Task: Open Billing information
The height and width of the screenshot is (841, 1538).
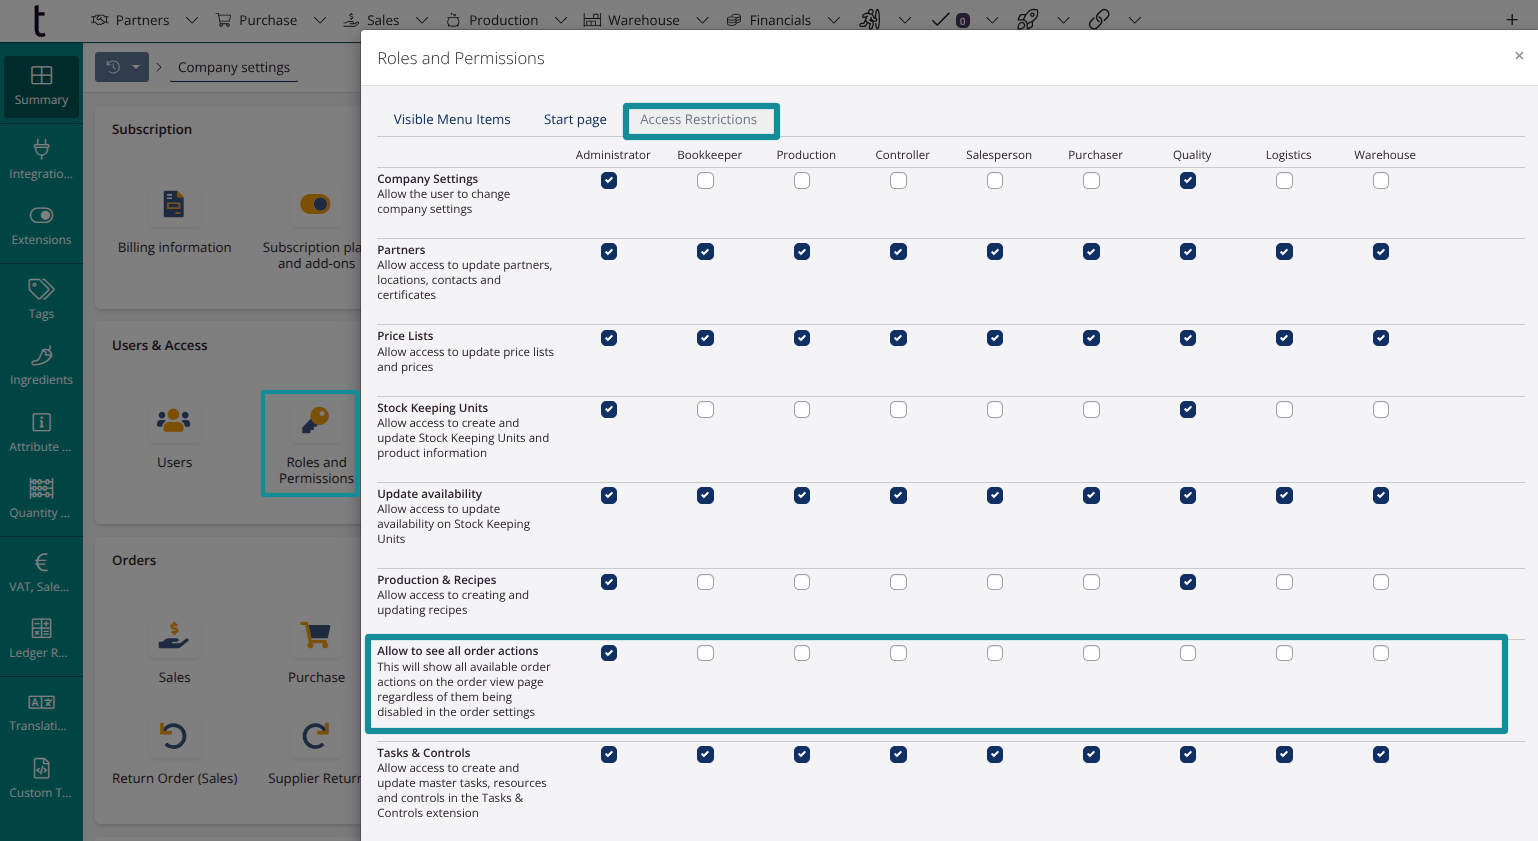Action: coord(174,205)
